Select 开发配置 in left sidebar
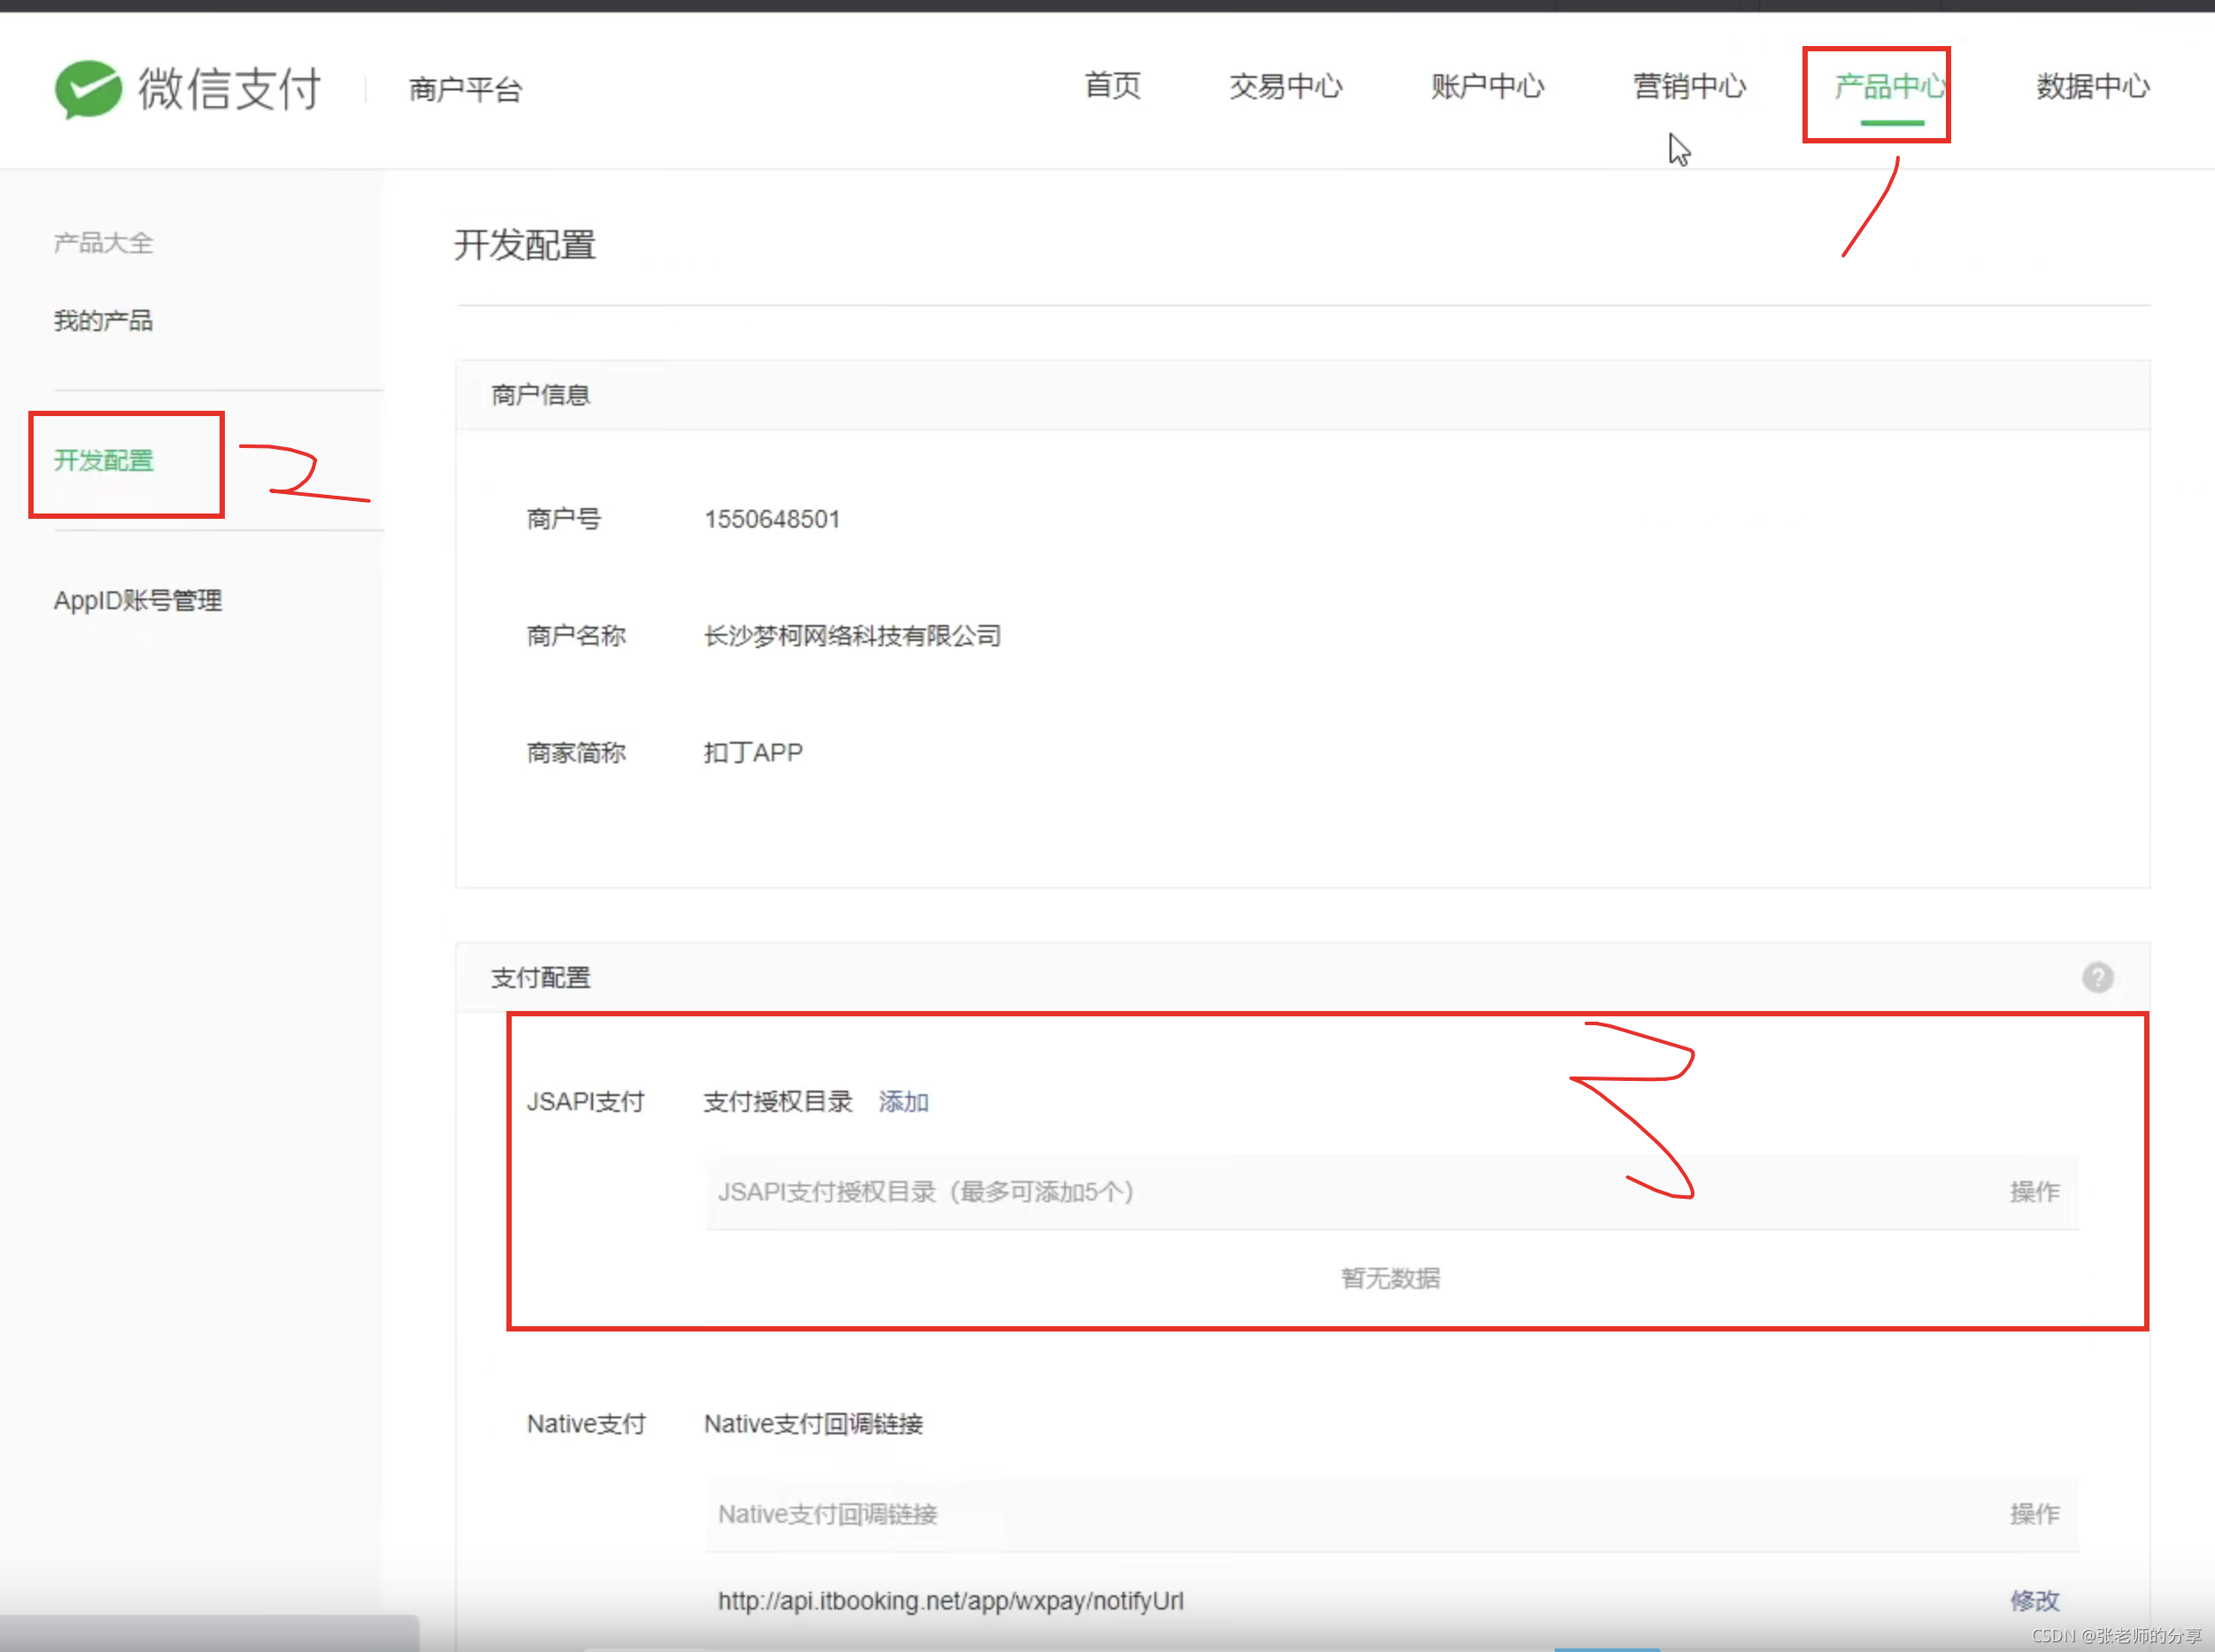The image size is (2215, 1652). pyautogui.click(x=103, y=461)
